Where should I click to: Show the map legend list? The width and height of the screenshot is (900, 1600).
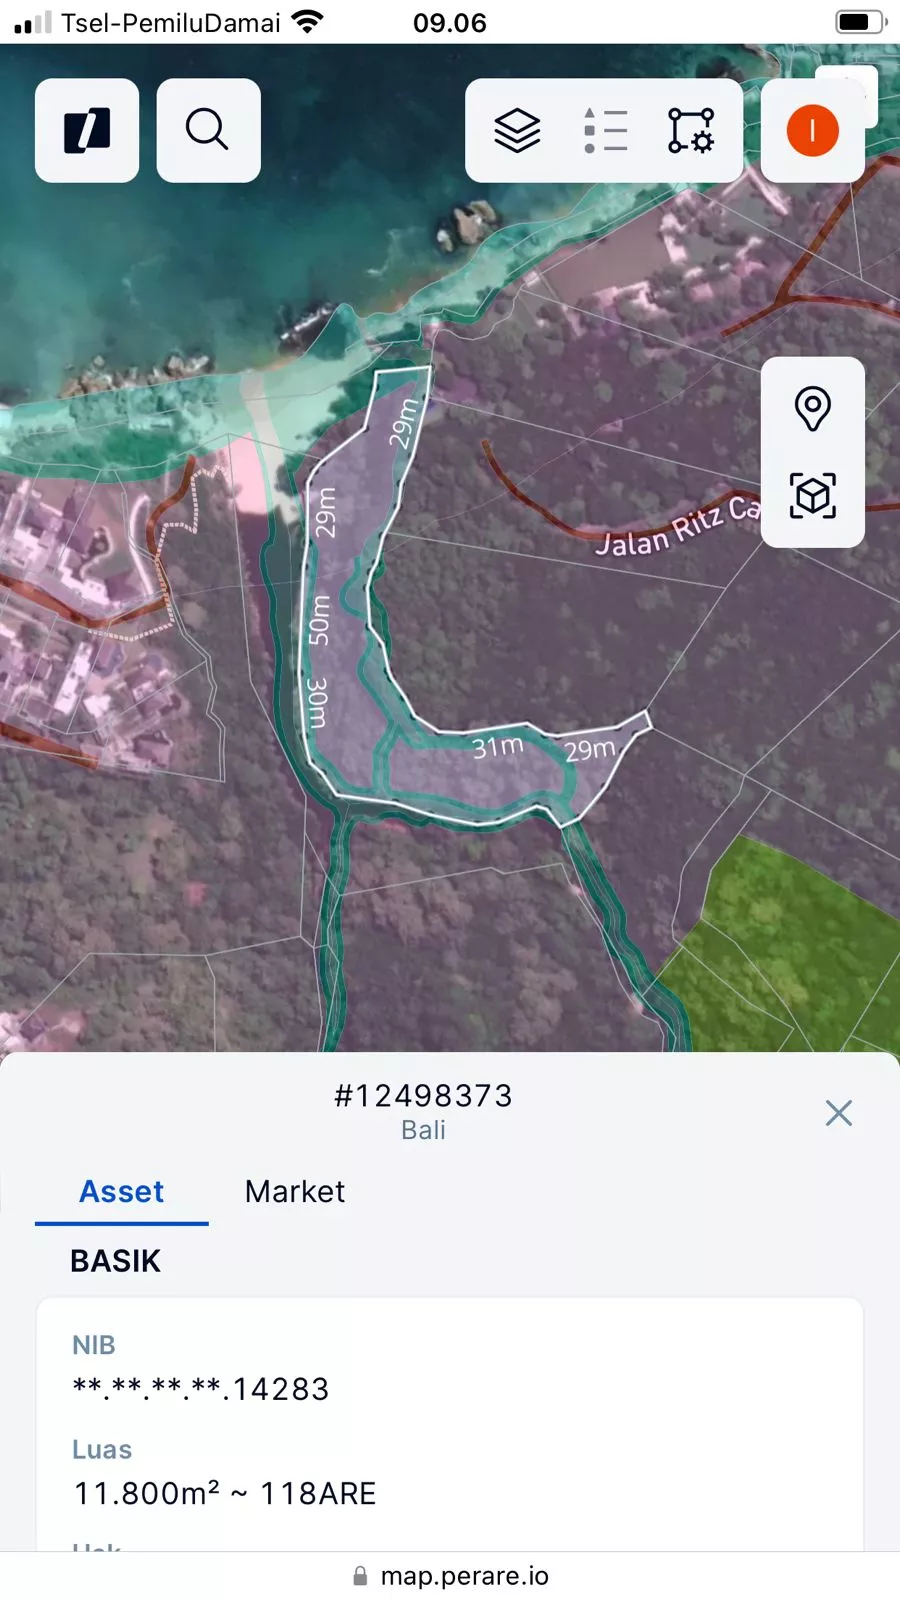(x=605, y=131)
